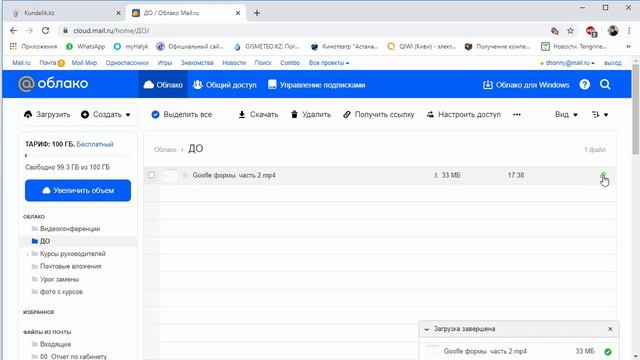Open the Общий доступ tab
The height and width of the screenshot is (360, 640).
coord(224,84)
